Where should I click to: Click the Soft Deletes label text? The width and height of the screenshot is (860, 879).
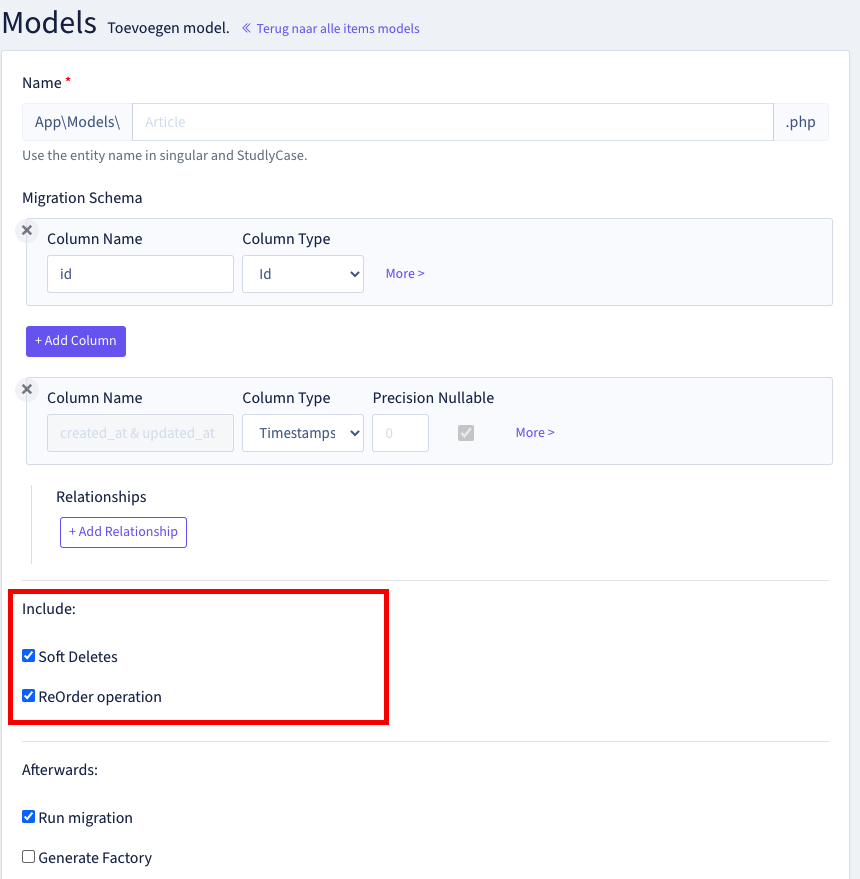pyautogui.click(x=78, y=656)
